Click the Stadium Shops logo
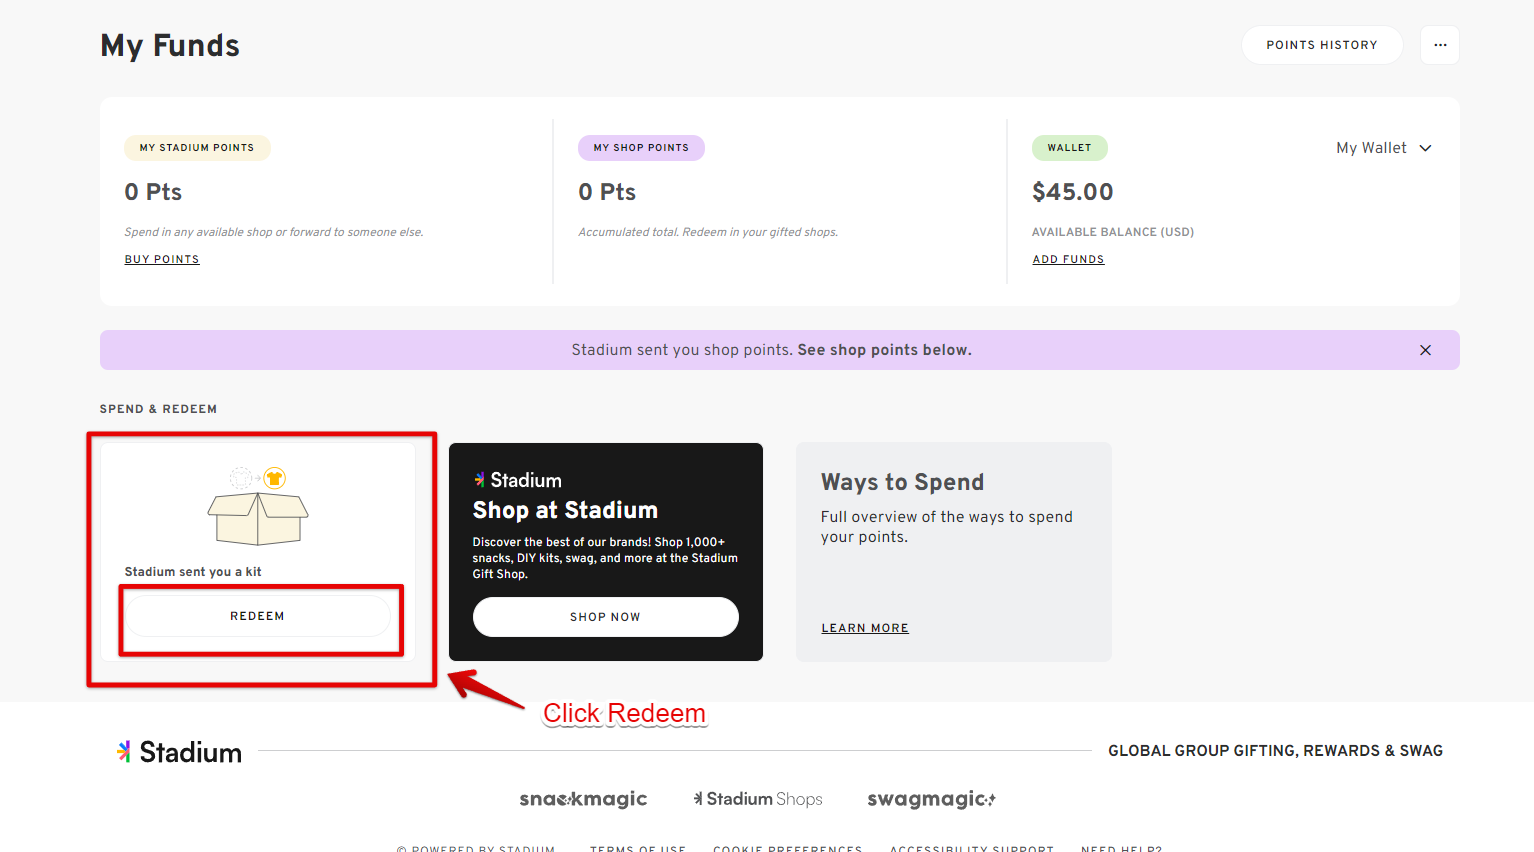The image size is (1534, 852). point(757,799)
